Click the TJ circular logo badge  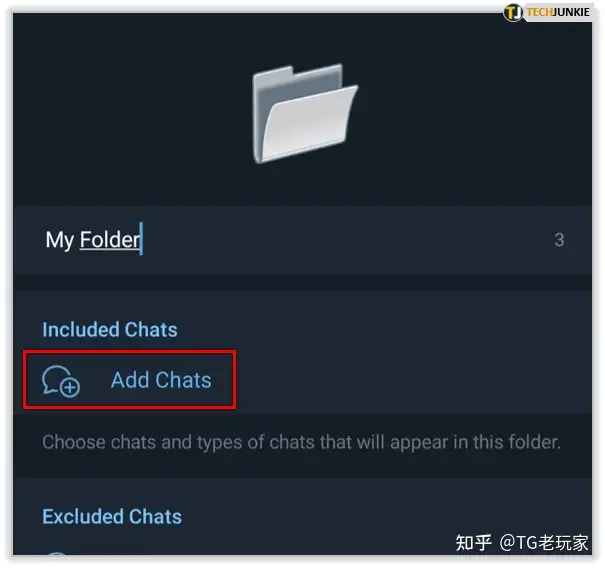[x=513, y=12]
